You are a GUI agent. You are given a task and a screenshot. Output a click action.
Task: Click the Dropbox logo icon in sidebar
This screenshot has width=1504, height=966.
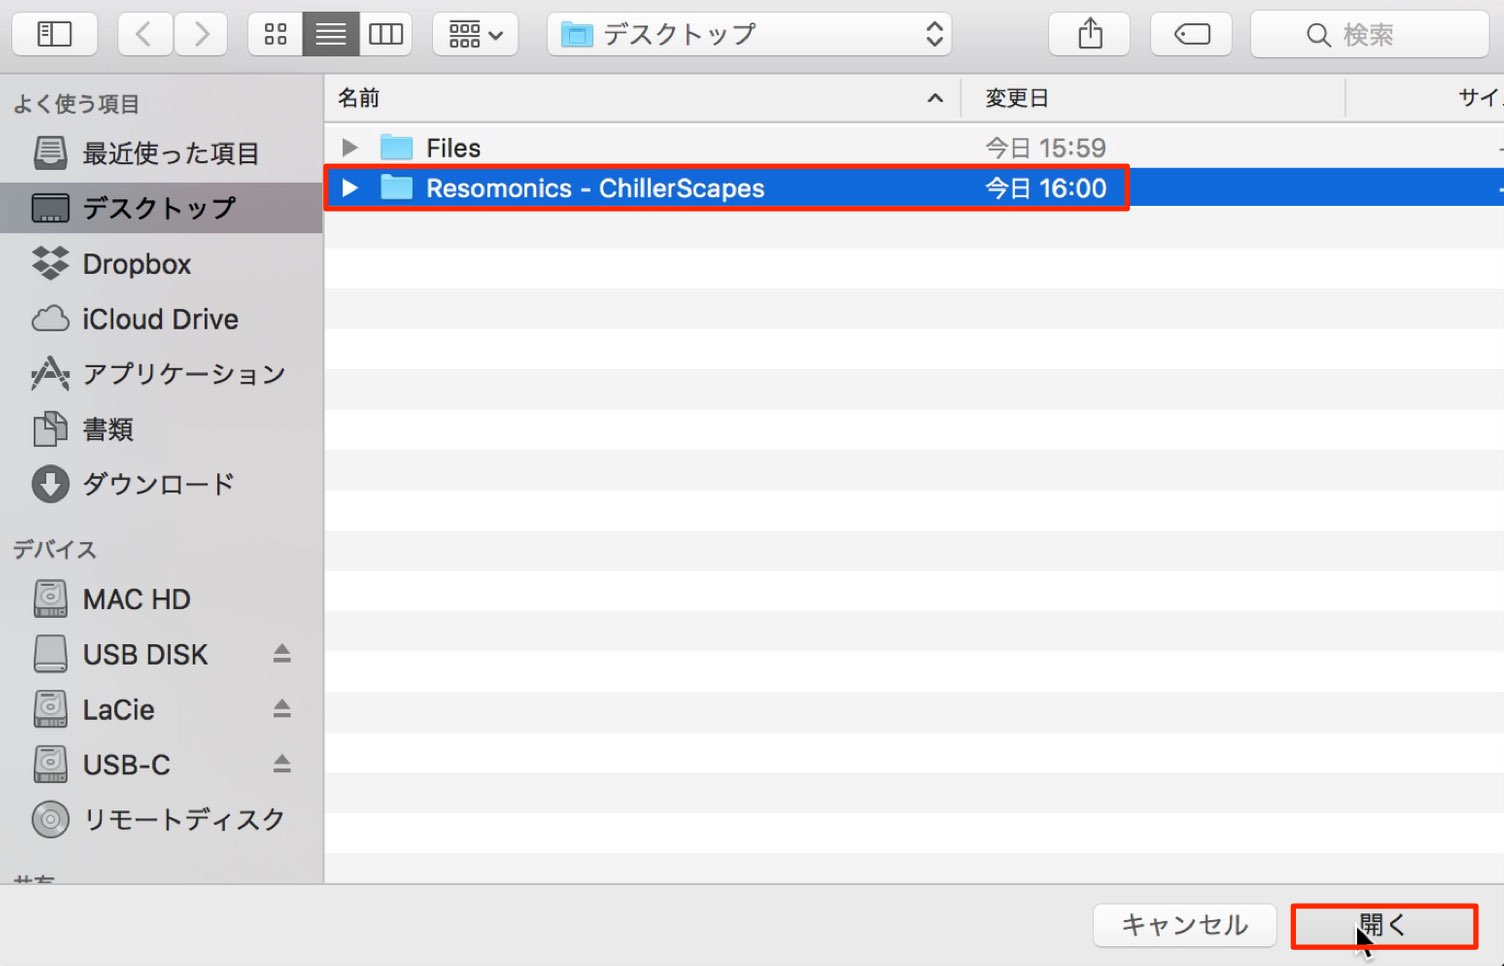50,263
